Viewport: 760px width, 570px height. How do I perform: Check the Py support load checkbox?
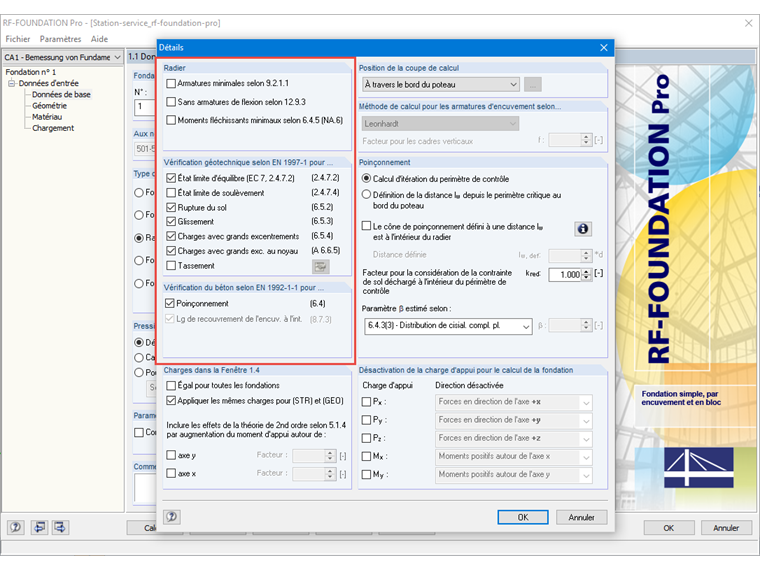tap(366, 420)
